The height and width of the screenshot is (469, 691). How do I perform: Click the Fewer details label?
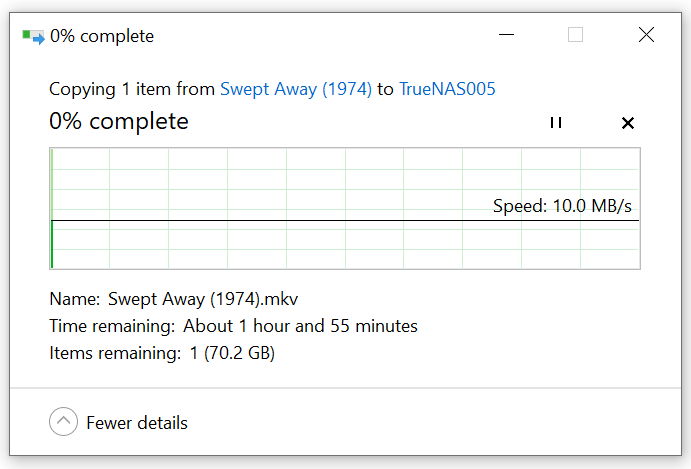(x=137, y=422)
